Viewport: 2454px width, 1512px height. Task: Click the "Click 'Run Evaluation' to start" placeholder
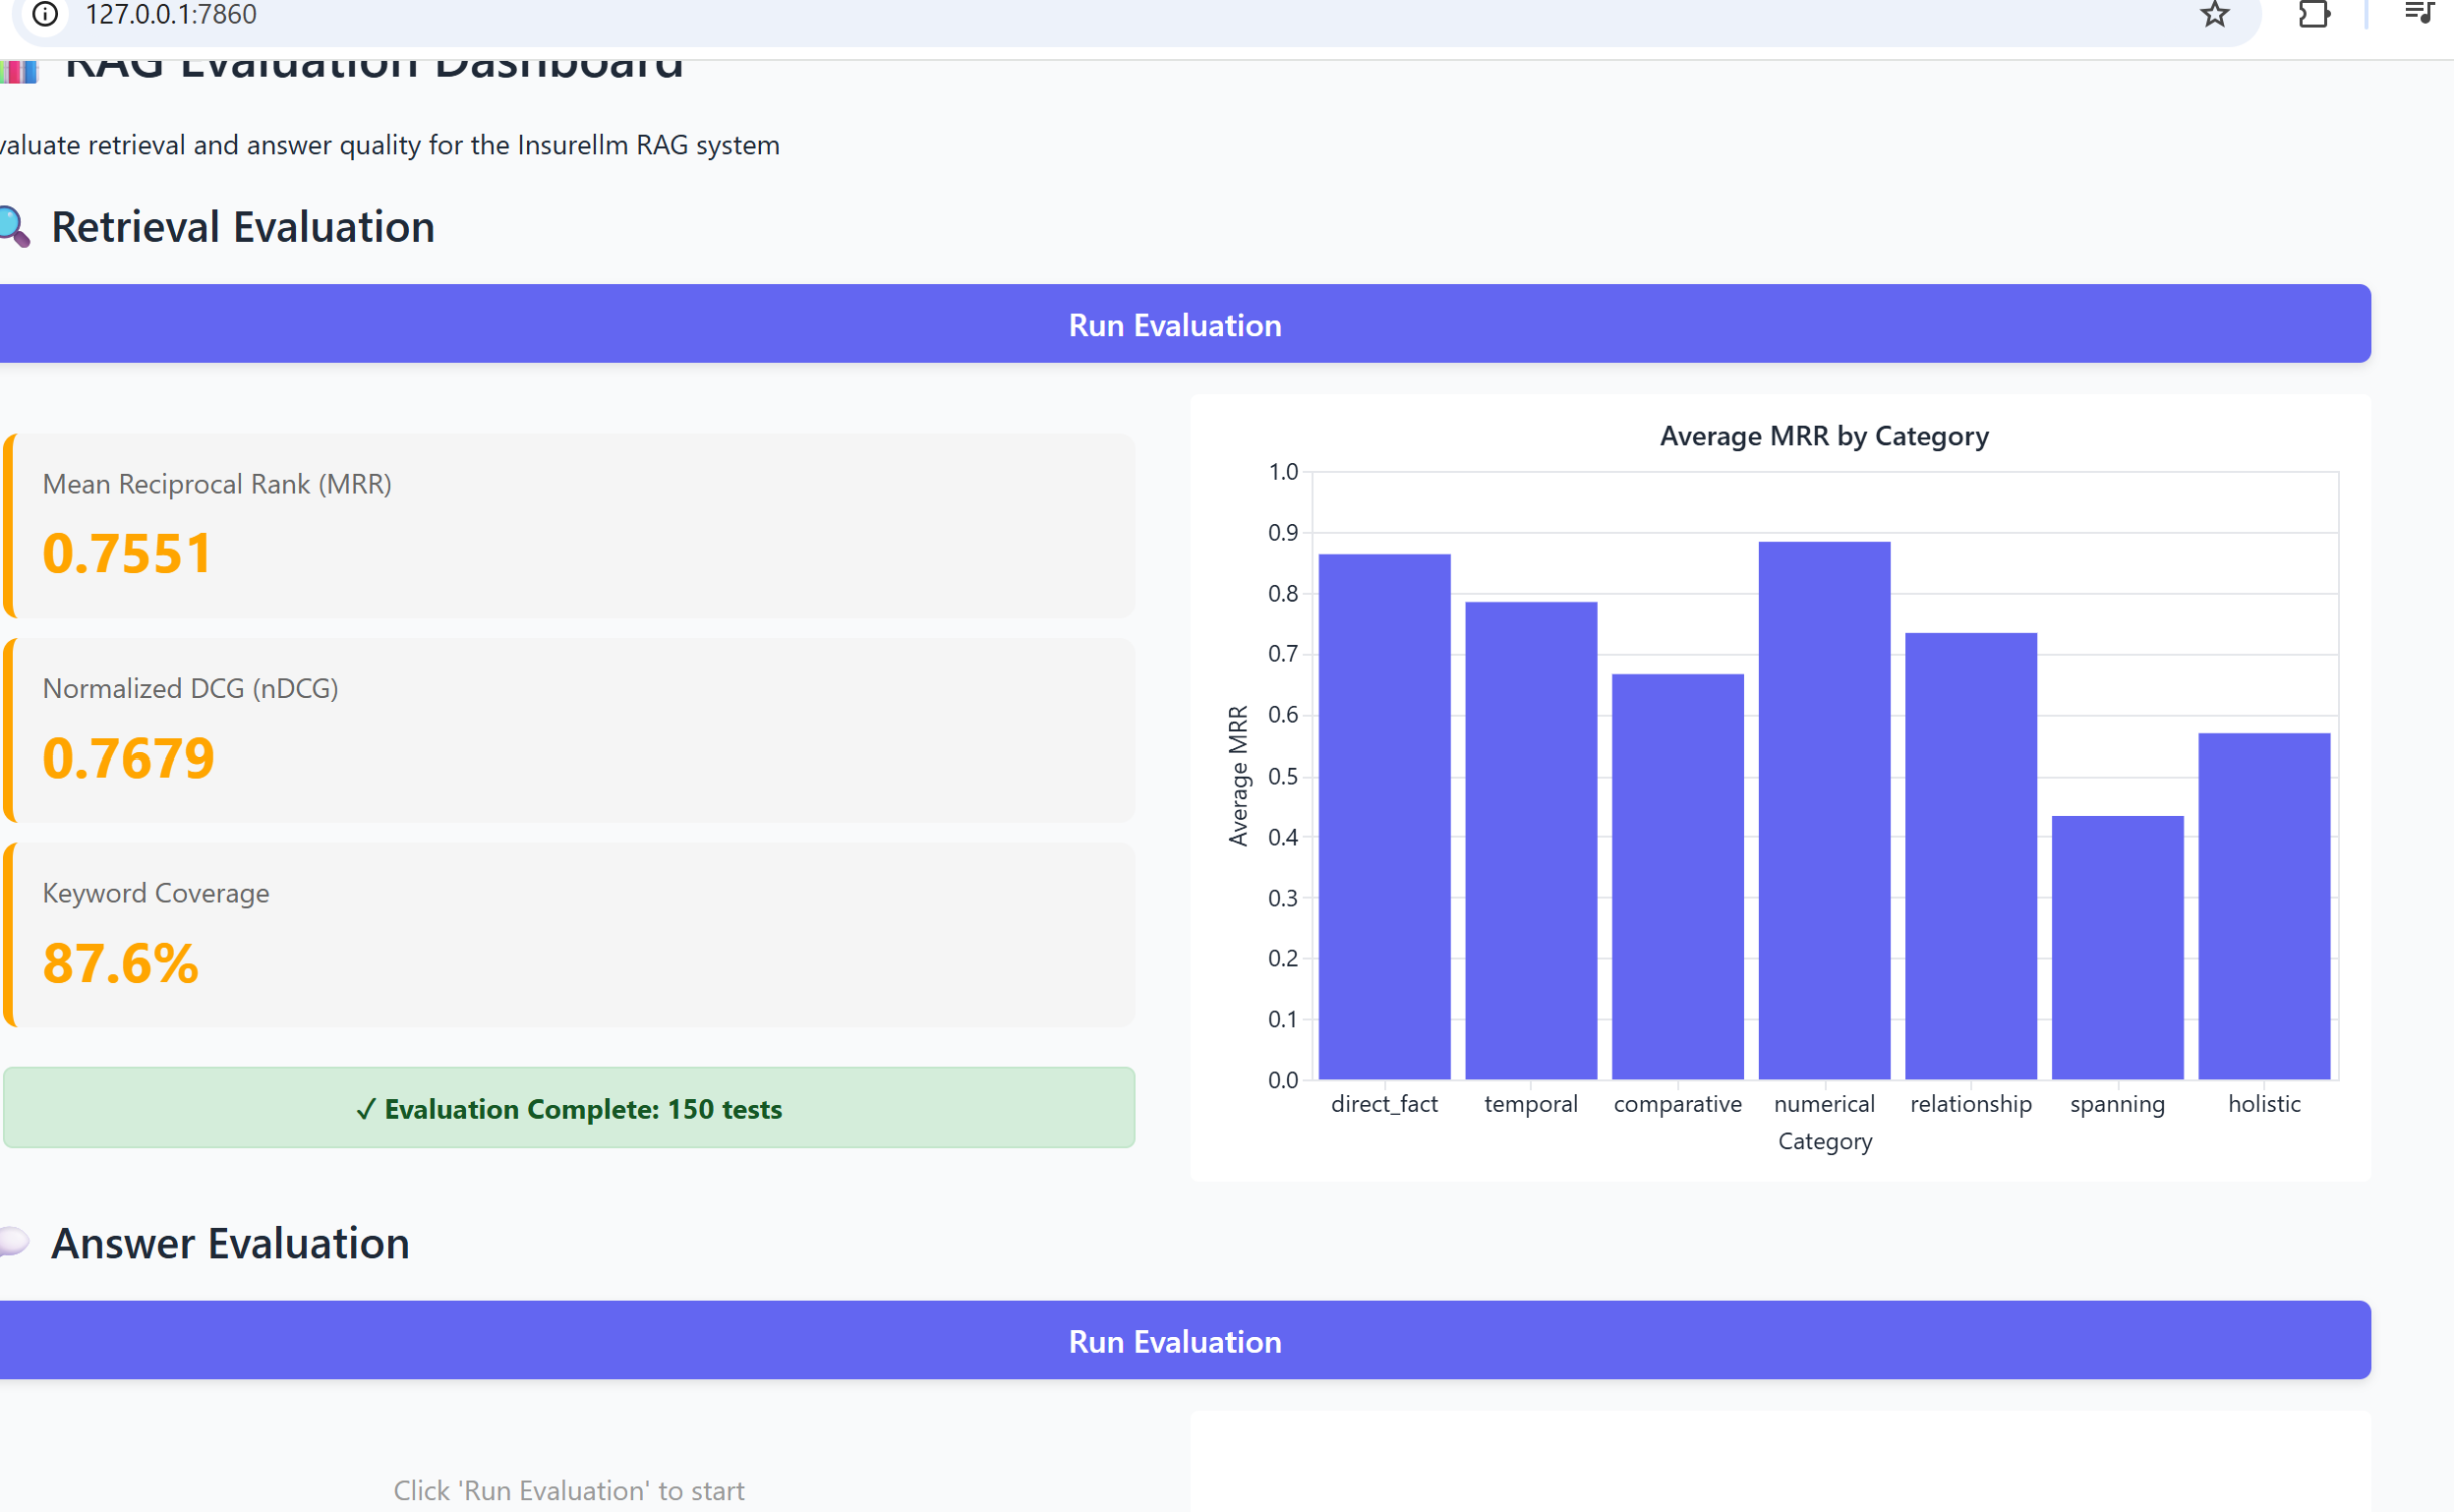[x=569, y=1490]
